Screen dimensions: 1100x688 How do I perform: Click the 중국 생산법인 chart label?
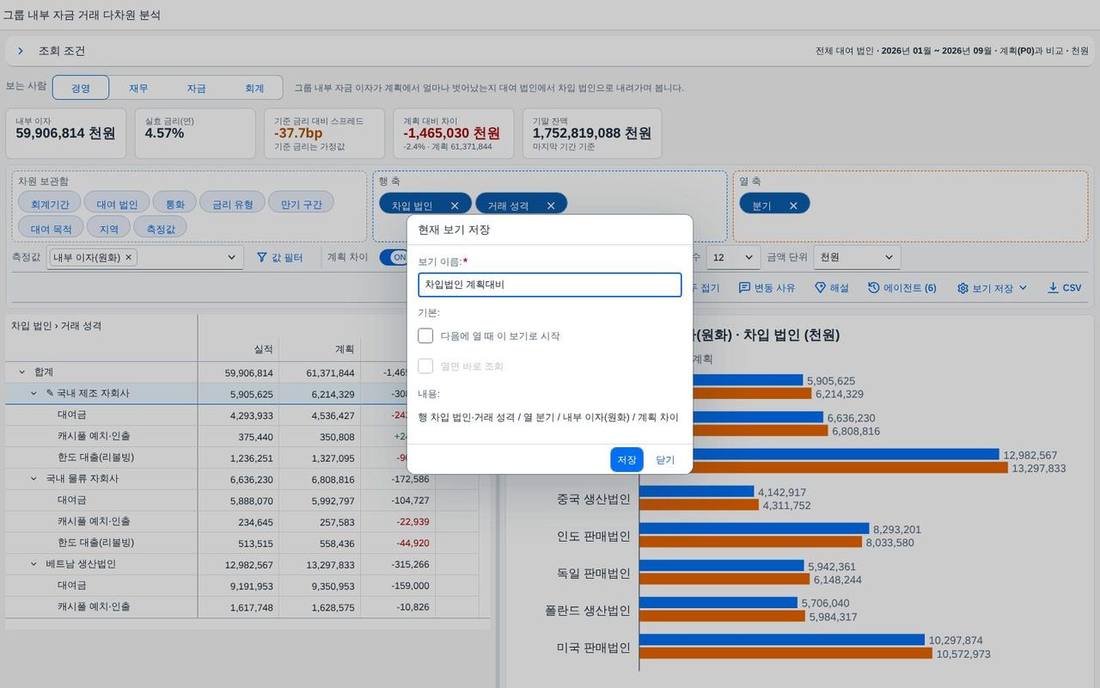point(593,499)
